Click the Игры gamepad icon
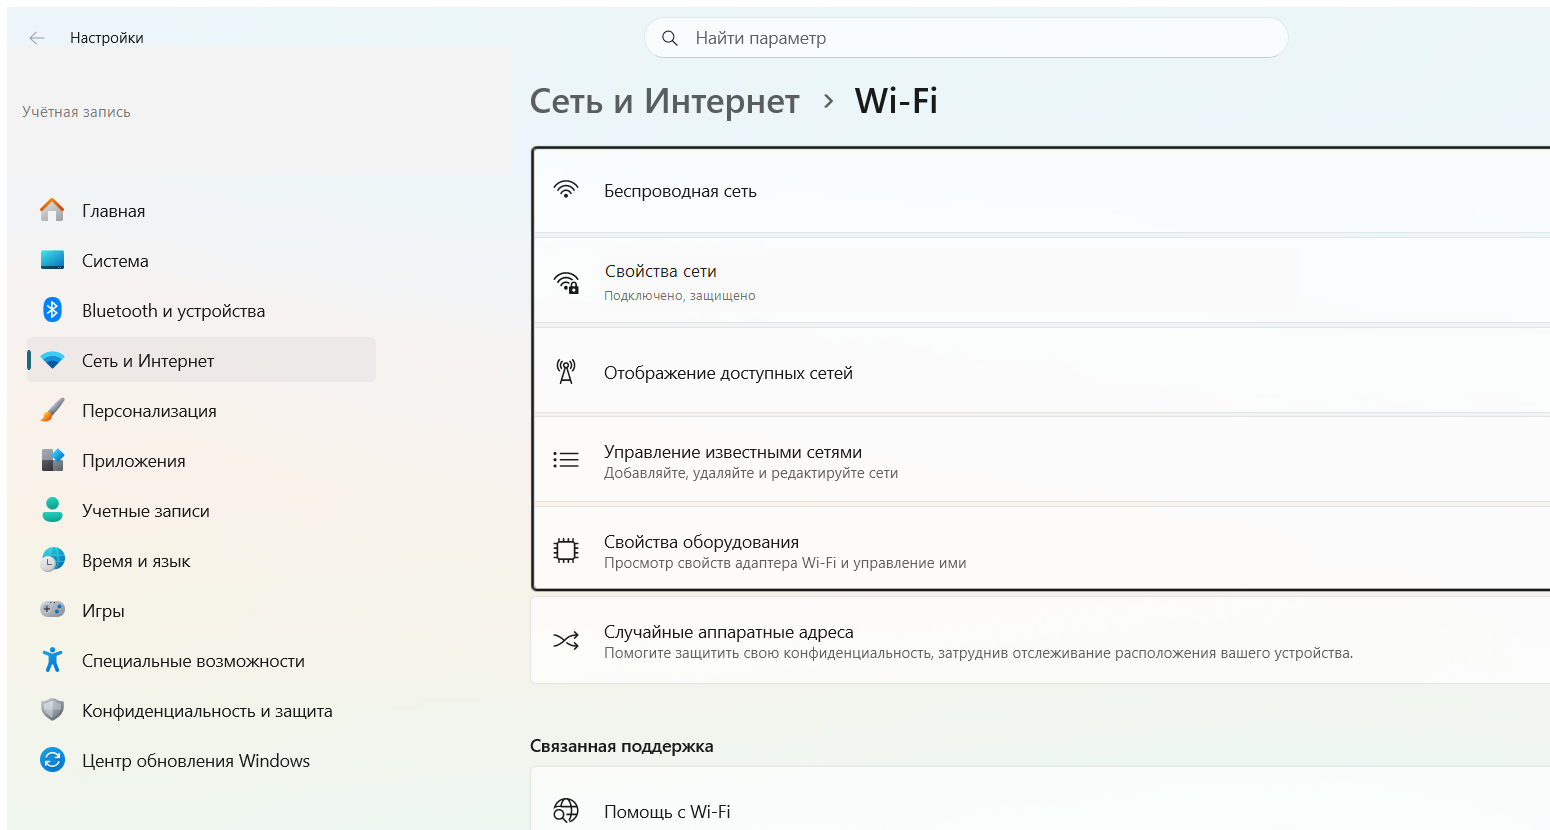Image resolution: width=1550 pixels, height=830 pixels. pyautogui.click(x=52, y=609)
